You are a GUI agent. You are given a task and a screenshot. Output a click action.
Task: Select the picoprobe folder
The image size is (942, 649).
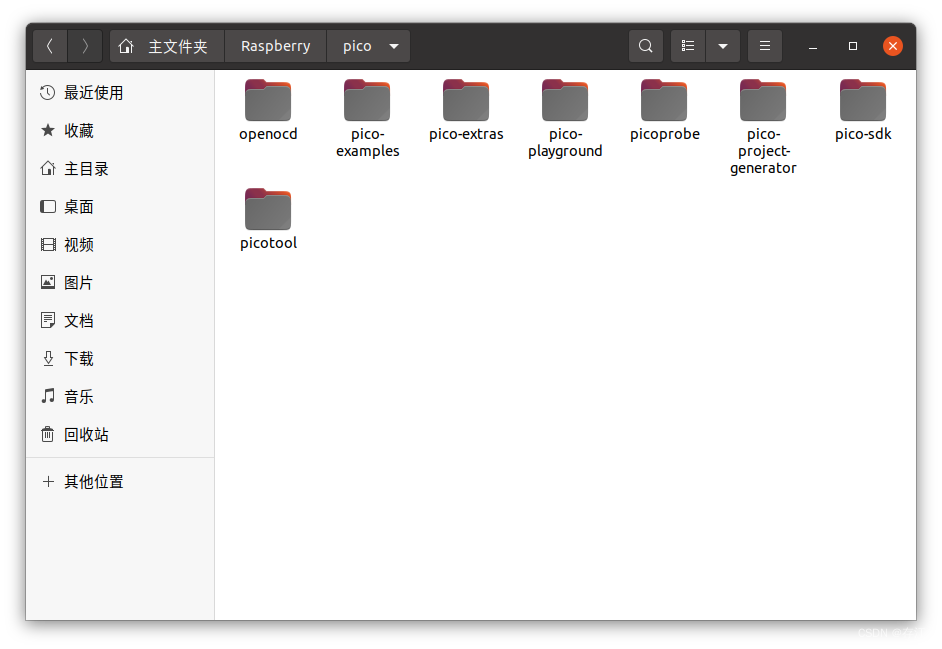click(x=664, y=100)
